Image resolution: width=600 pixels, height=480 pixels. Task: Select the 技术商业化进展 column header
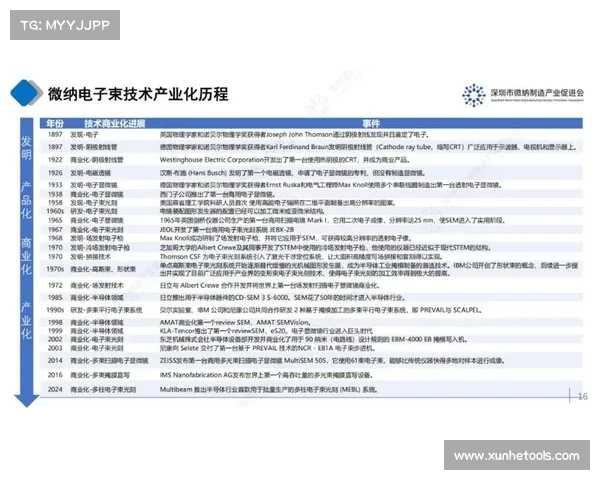tap(114, 123)
